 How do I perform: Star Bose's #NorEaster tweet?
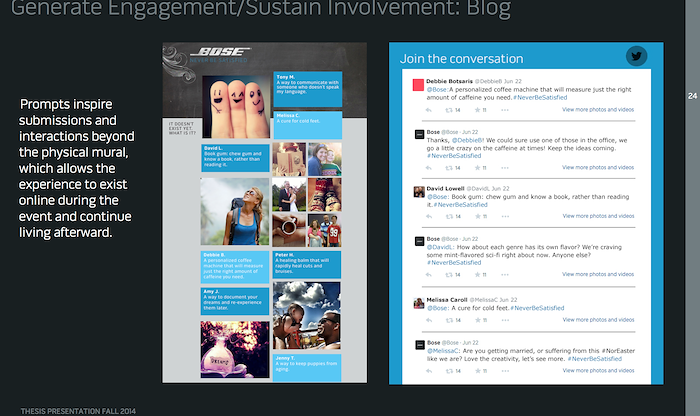pyautogui.click(x=478, y=371)
